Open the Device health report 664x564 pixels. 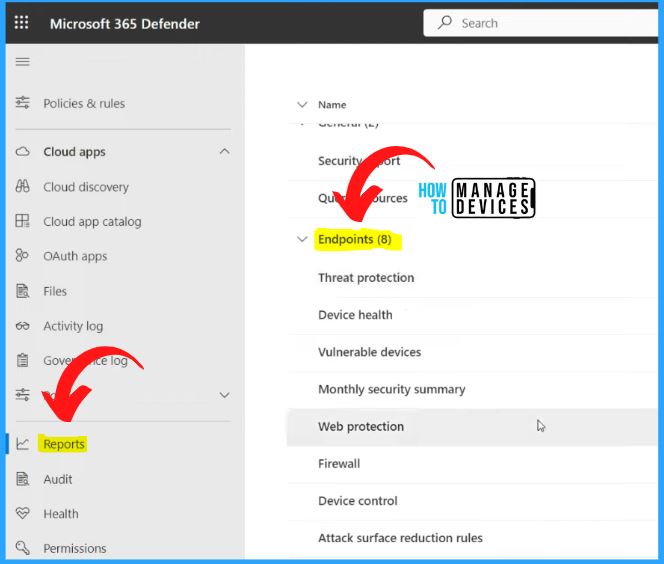tap(355, 315)
